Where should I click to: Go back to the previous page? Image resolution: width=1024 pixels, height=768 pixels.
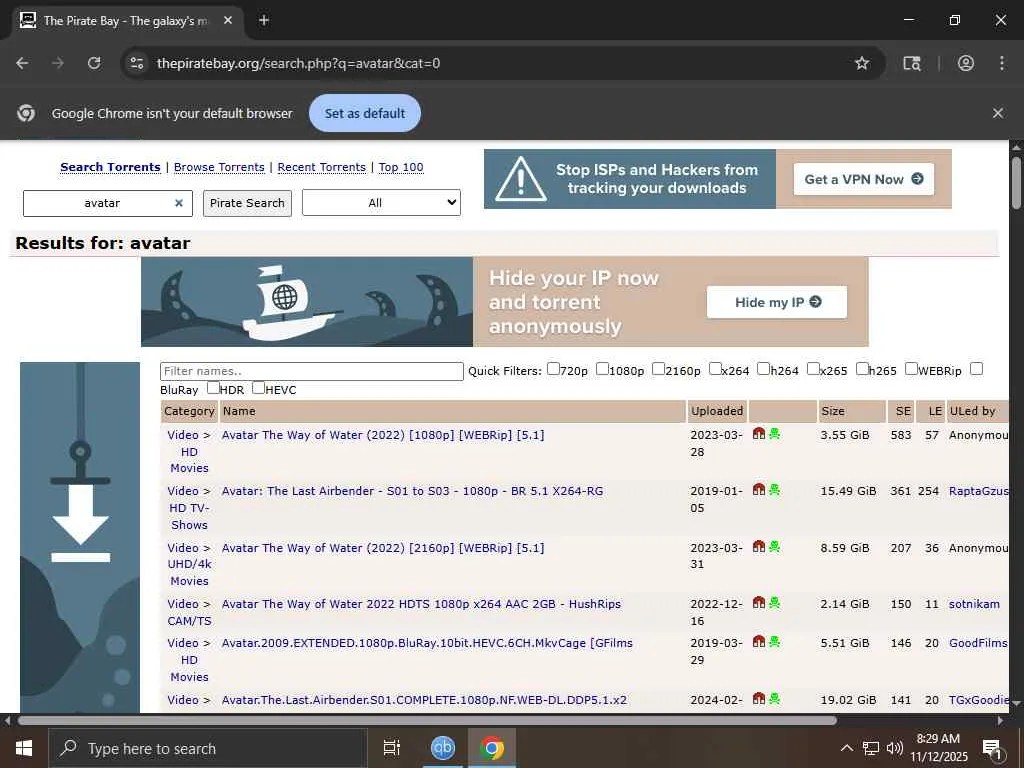coord(22,63)
